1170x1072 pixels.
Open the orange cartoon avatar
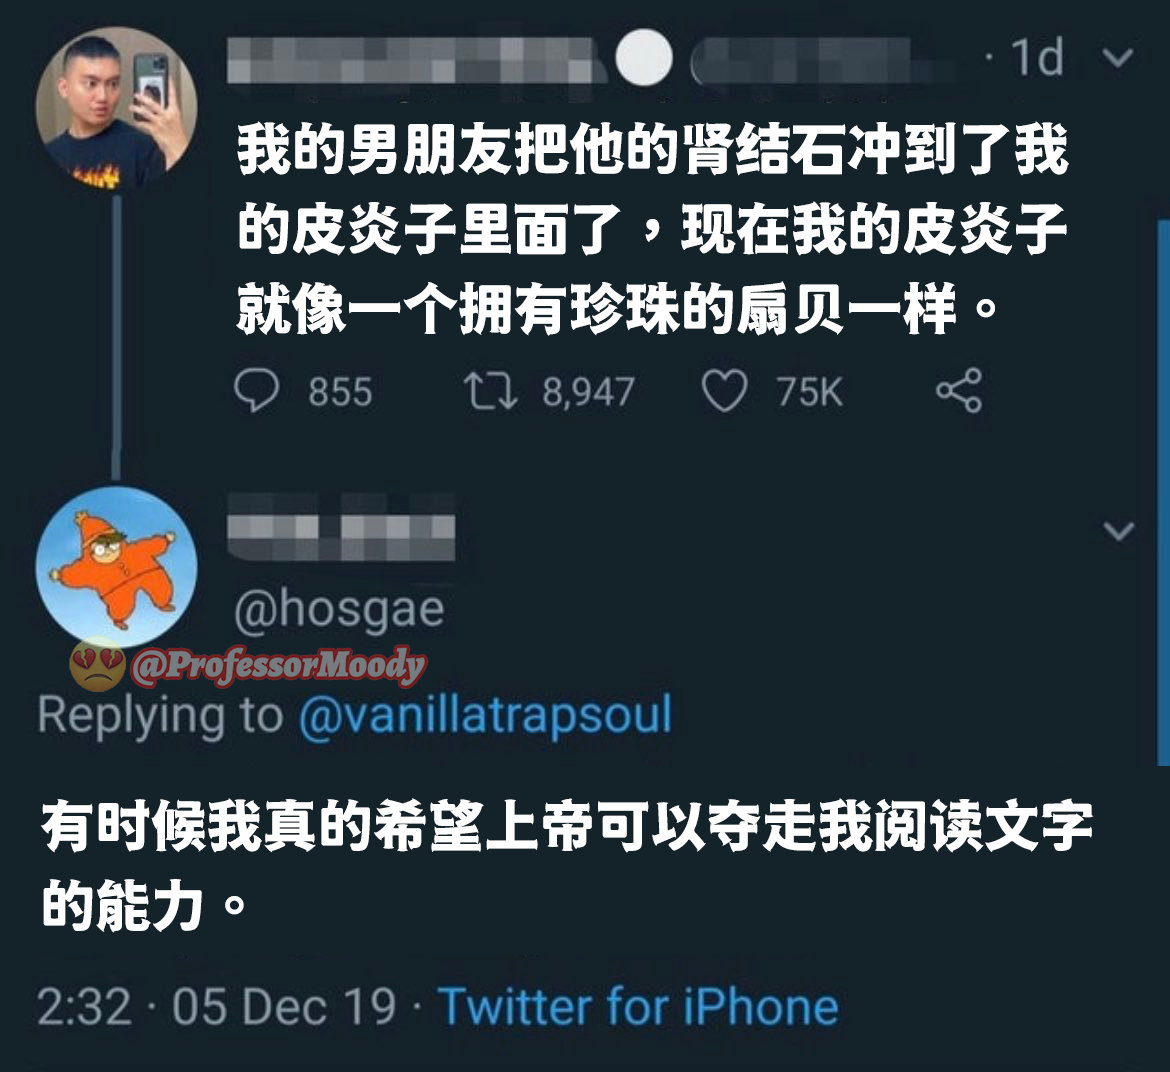pos(116,567)
